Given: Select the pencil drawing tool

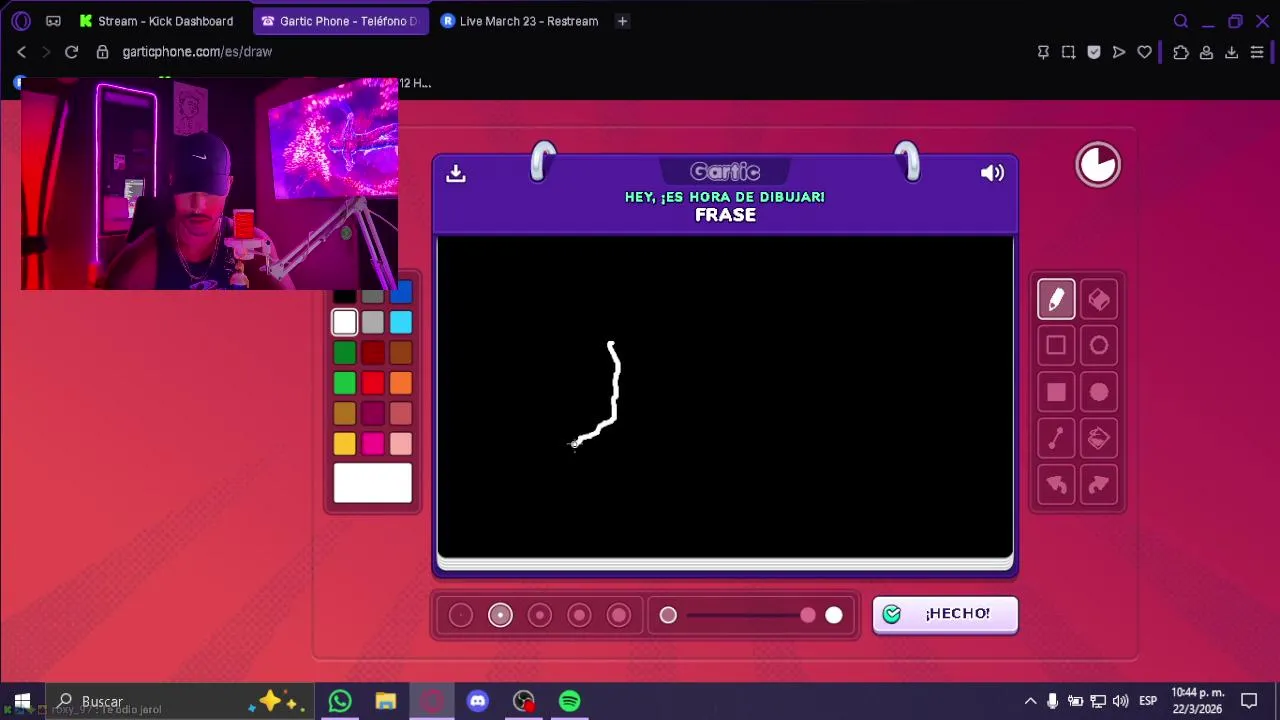Looking at the screenshot, I should coord(1056,299).
